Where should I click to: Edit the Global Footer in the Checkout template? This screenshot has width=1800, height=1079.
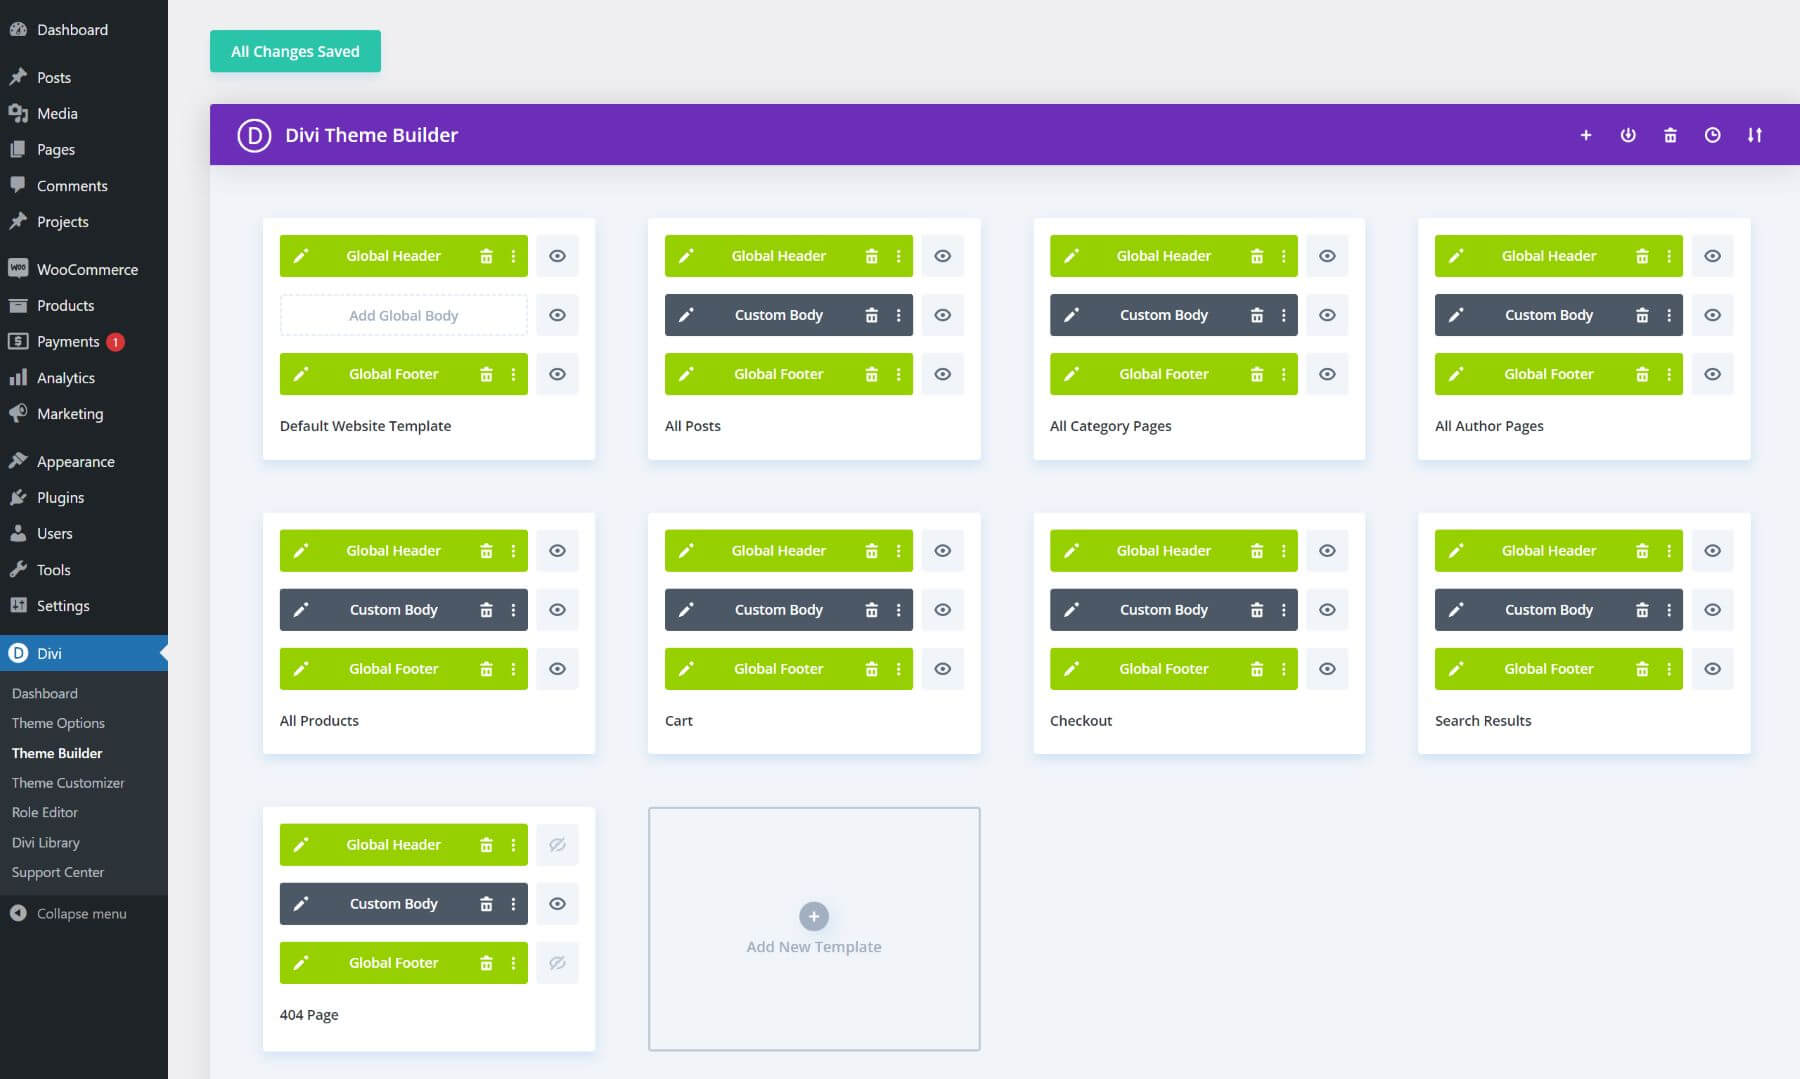1072,668
